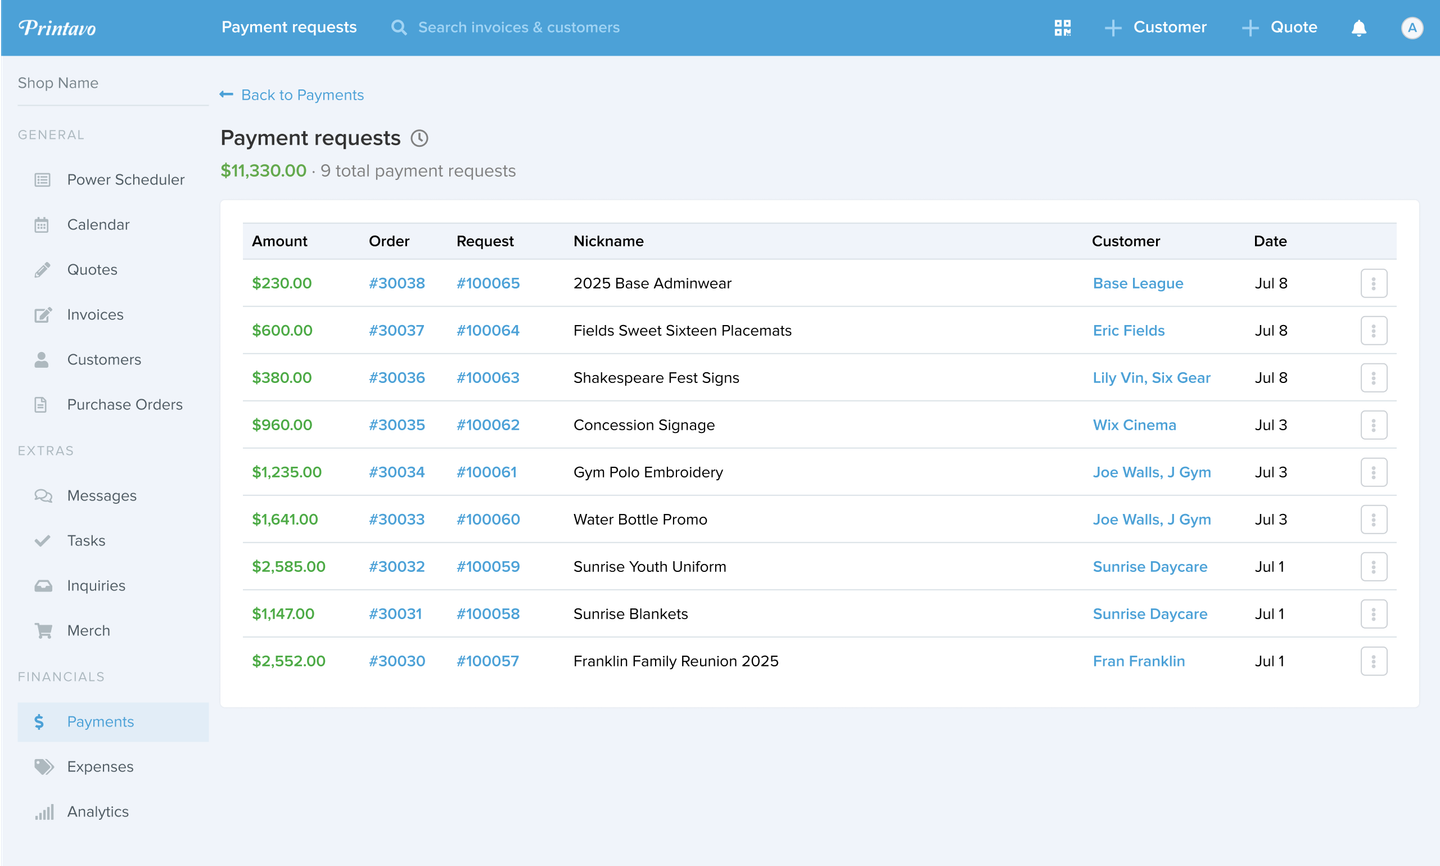Click the Calendar sidebar icon
This screenshot has width=1440, height=866.
click(42, 225)
